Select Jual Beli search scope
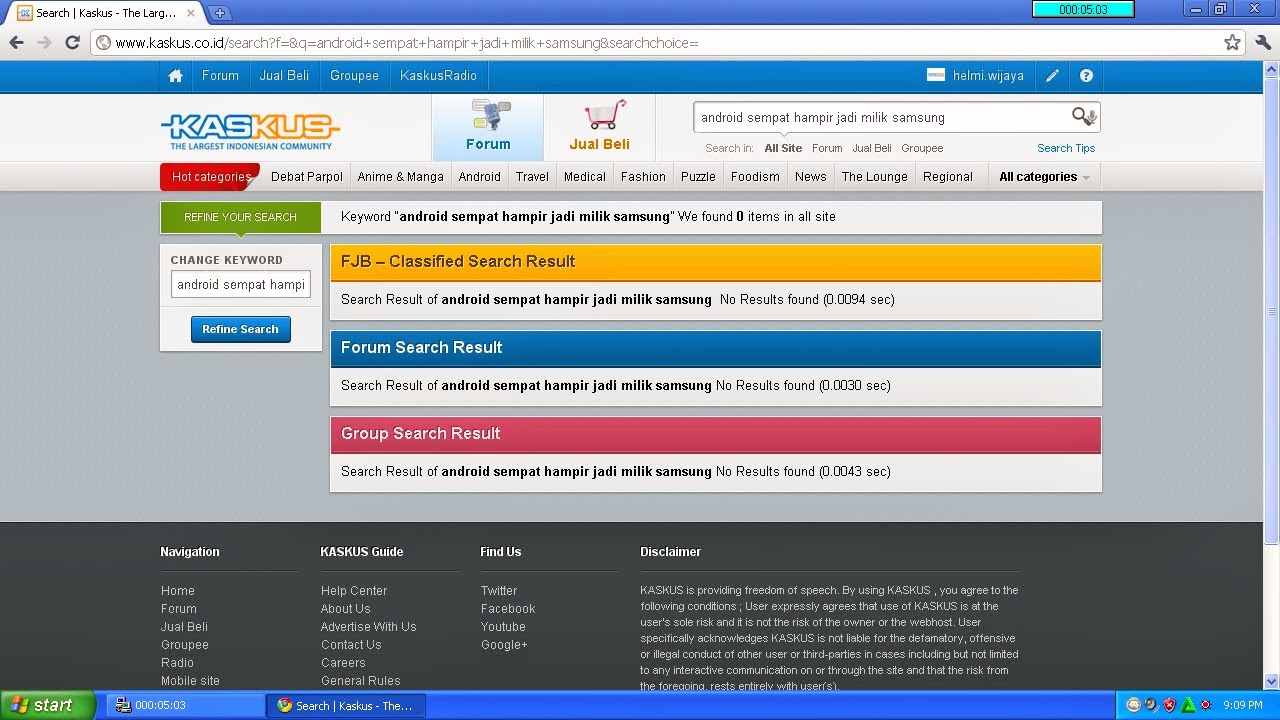The image size is (1280, 720). (872, 148)
